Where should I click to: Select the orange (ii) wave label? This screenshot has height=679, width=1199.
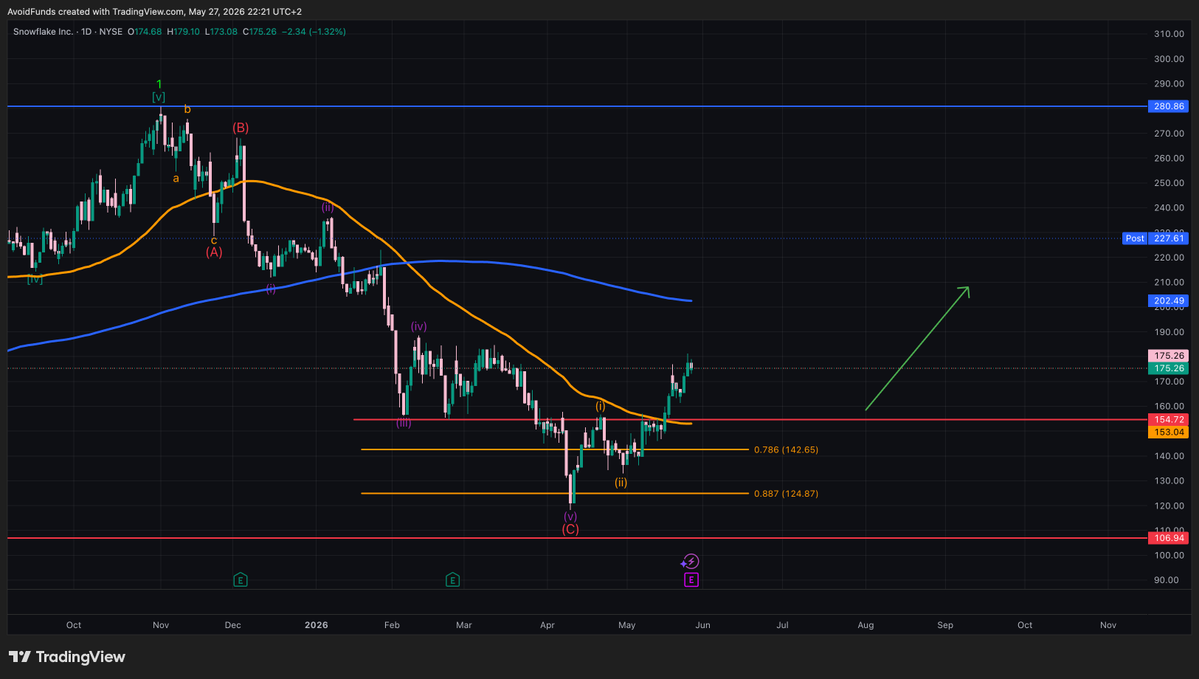click(x=621, y=482)
